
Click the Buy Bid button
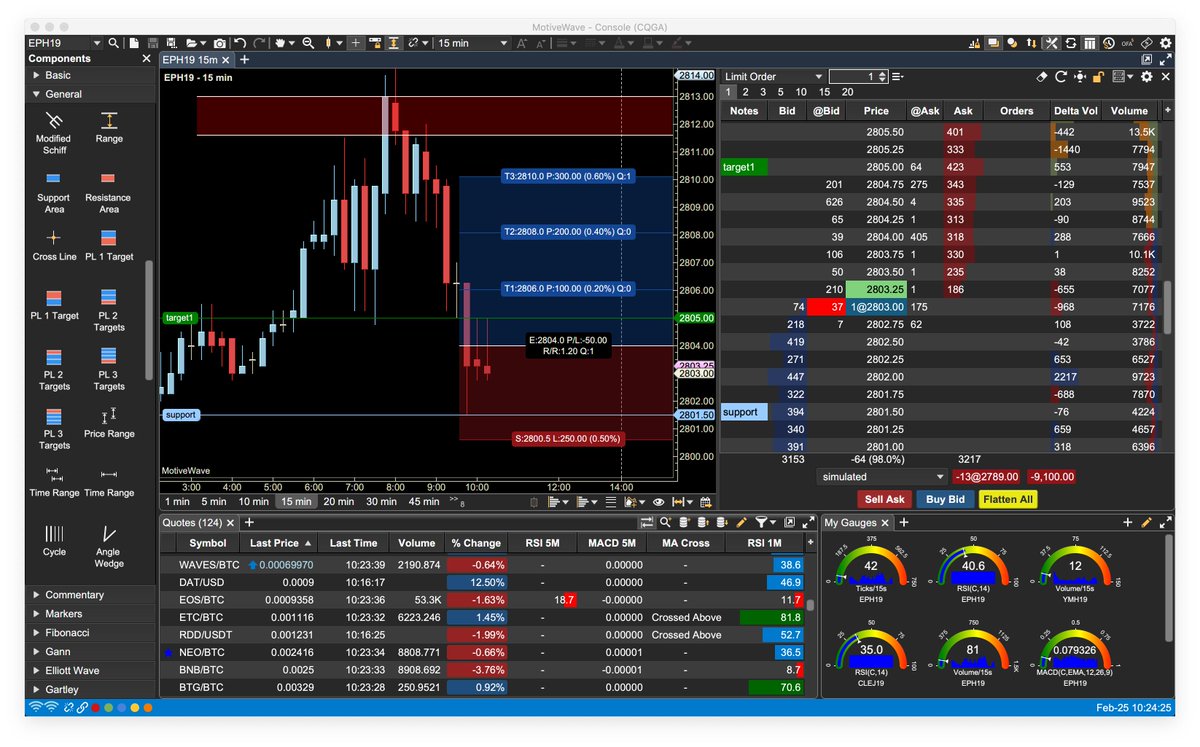pos(945,499)
